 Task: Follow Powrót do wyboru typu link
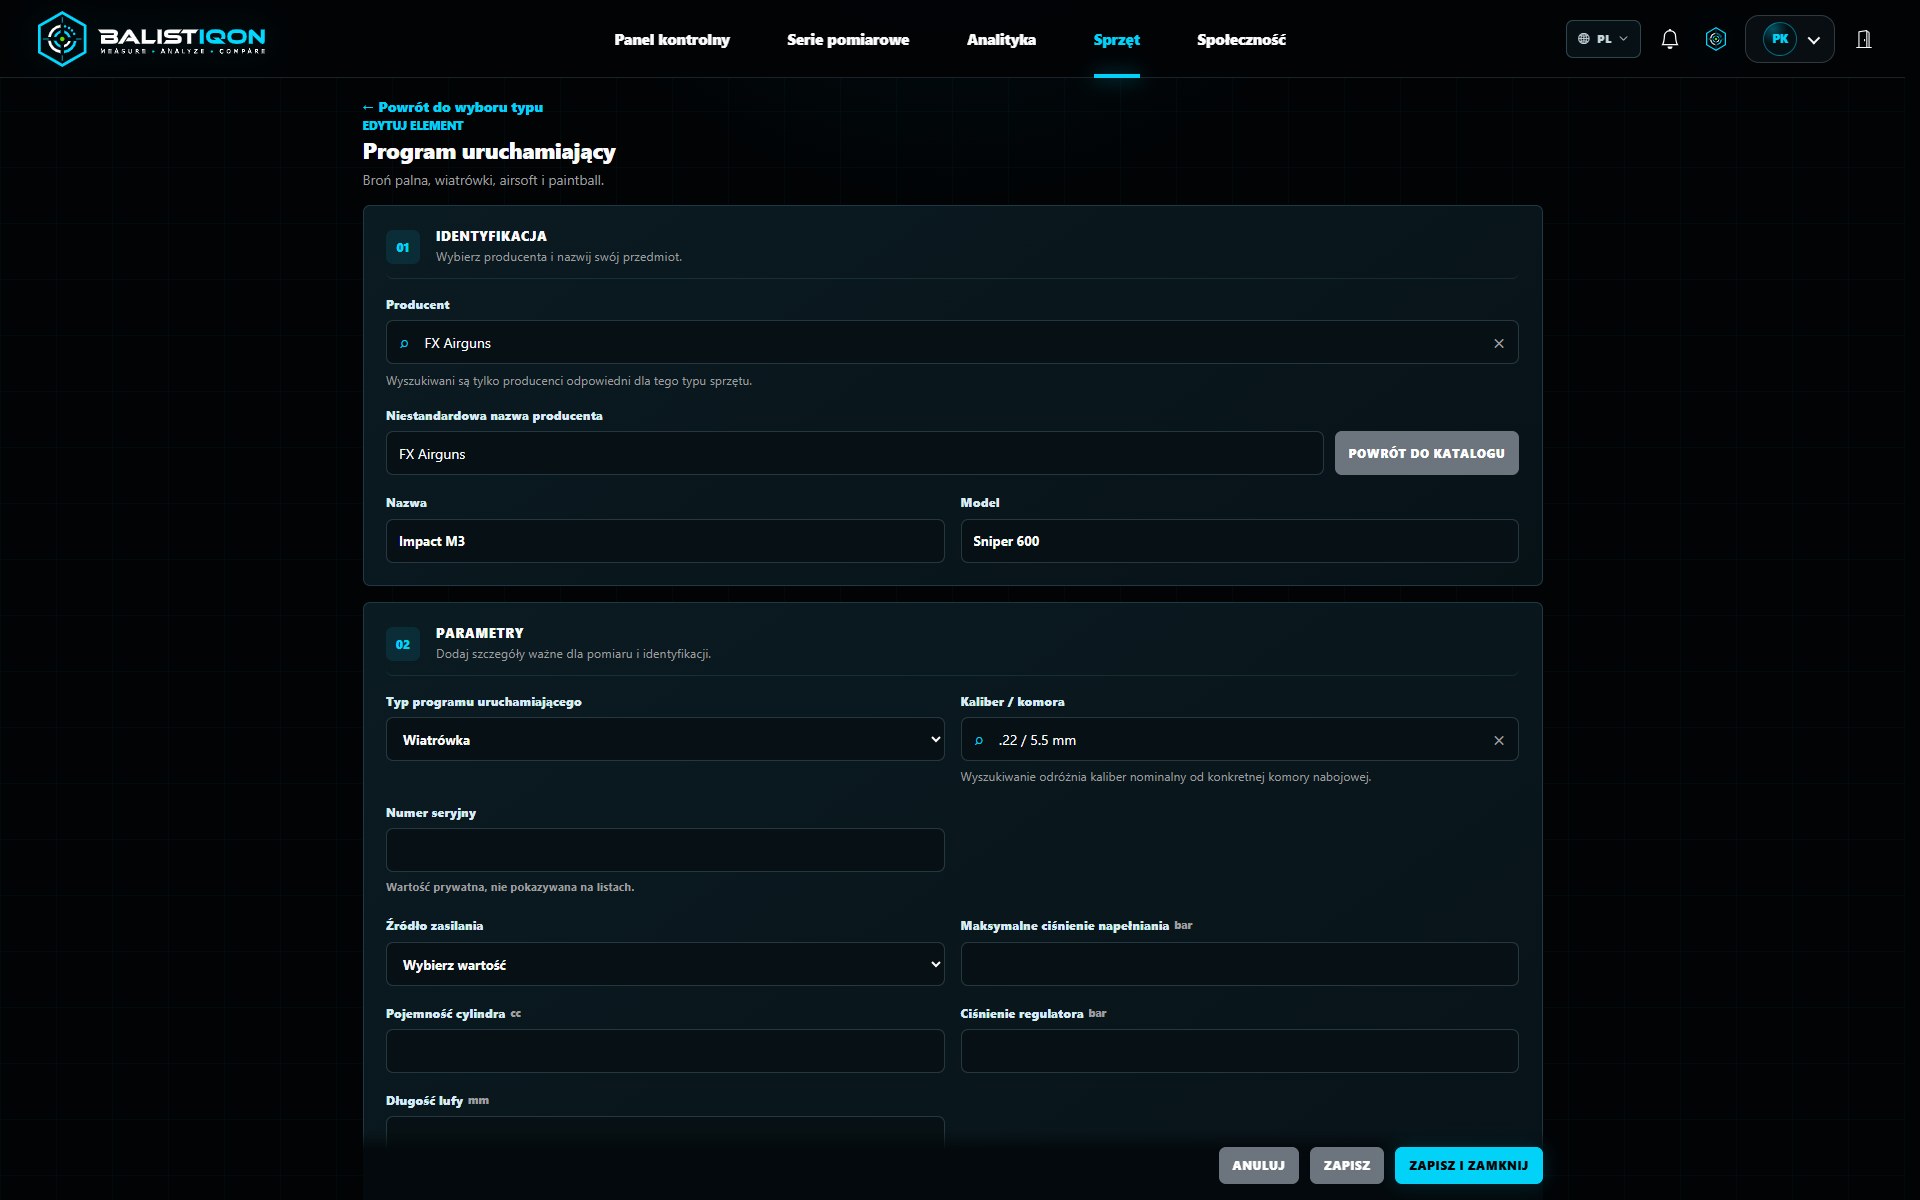click(x=453, y=107)
